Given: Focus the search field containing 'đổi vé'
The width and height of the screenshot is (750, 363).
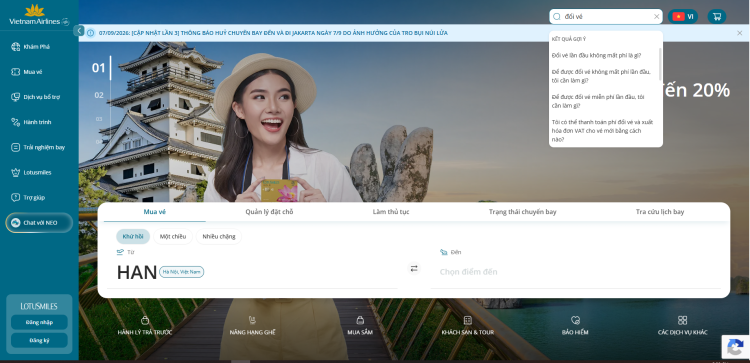Looking at the screenshot, I should tap(606, 16).
